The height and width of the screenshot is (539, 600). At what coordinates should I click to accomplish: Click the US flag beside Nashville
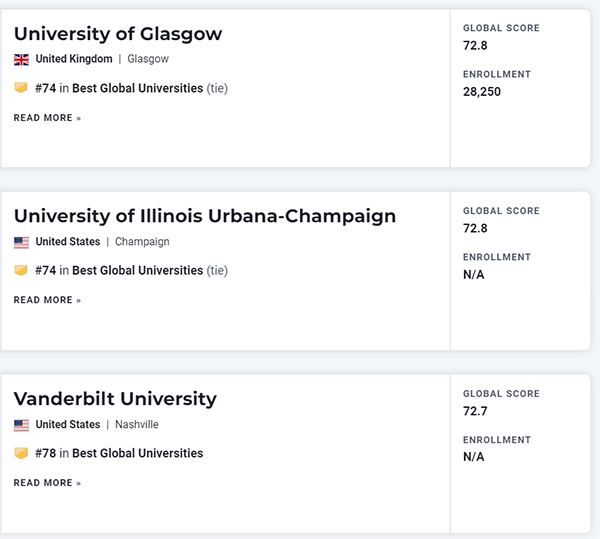point(21,425)
